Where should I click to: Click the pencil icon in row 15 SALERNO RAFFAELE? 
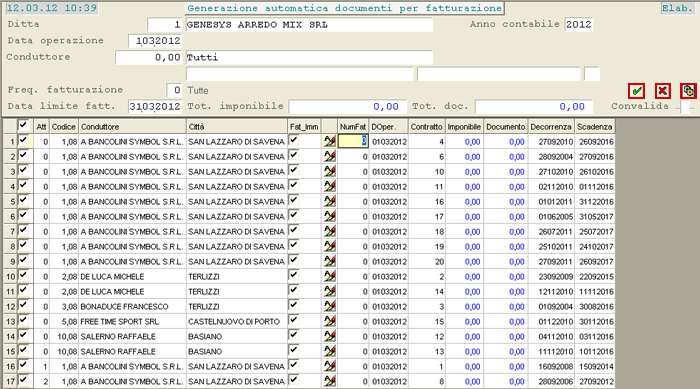[x=329, y=351]
